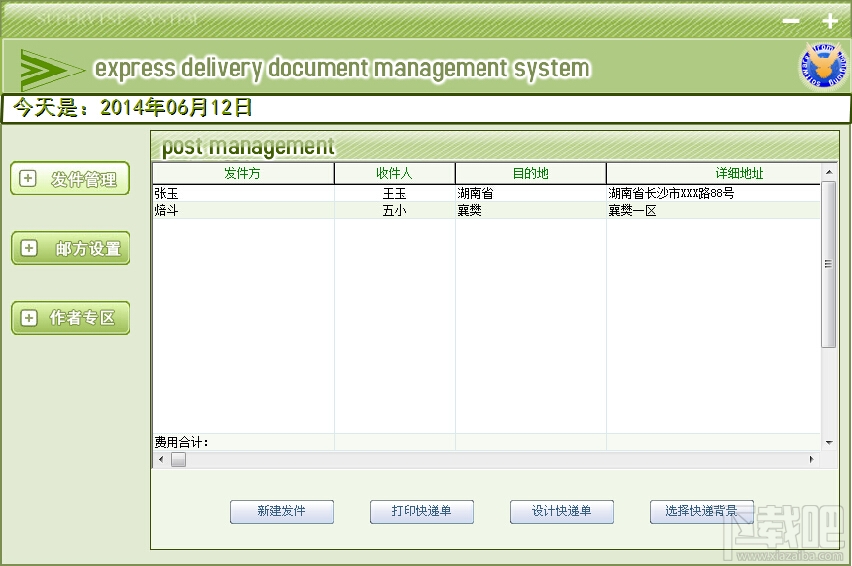Viewport: 852px width, 566px height.
Task: Sort by the 收件人 column header
Action: click(x=394, y=173)
